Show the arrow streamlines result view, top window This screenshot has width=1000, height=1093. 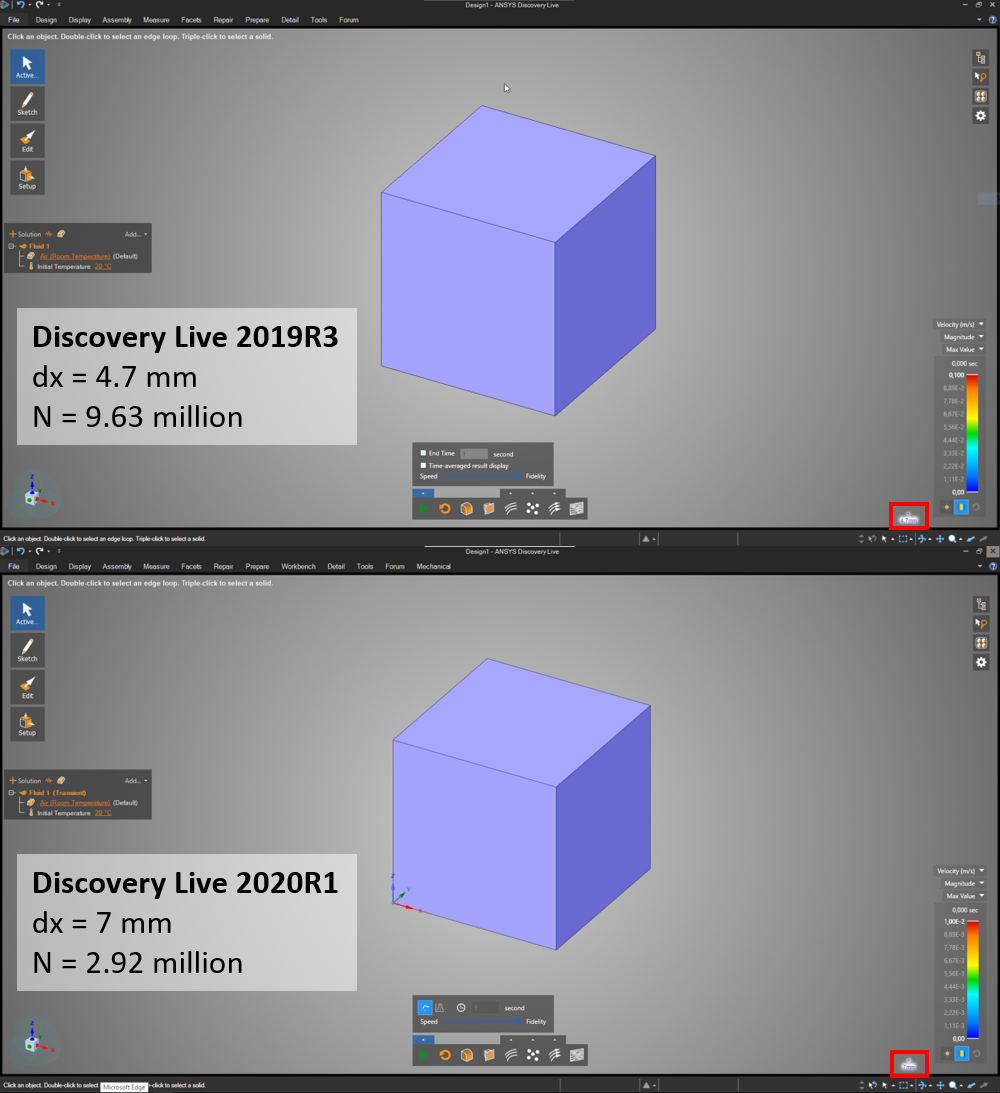(x=555, y=509)
